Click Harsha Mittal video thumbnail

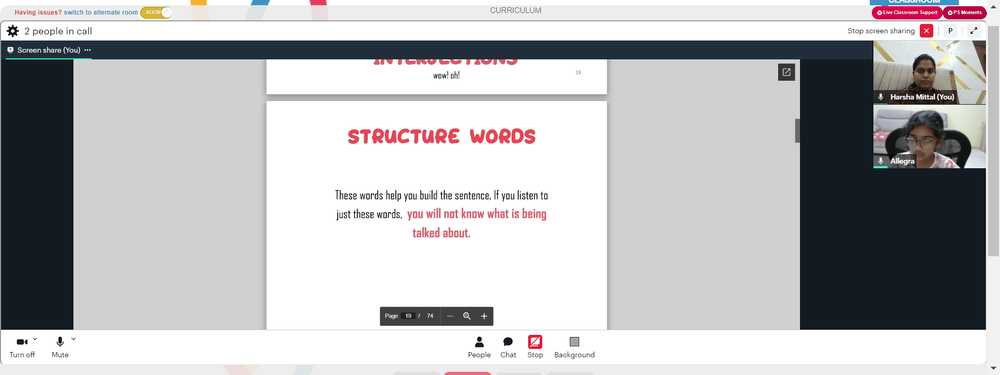[929, 72]
